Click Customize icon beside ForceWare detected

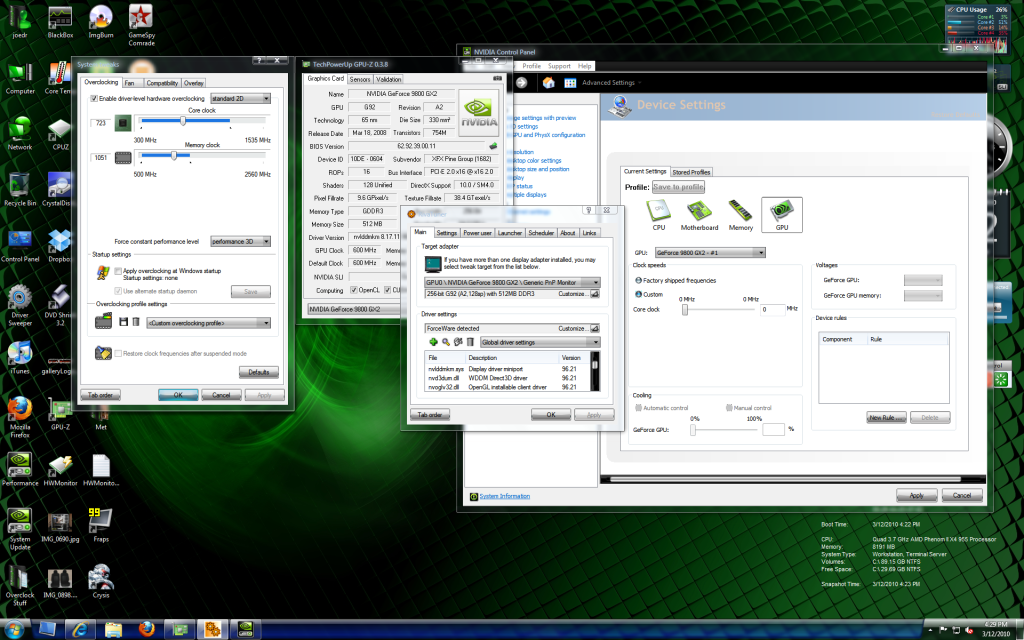click(594, 328)
